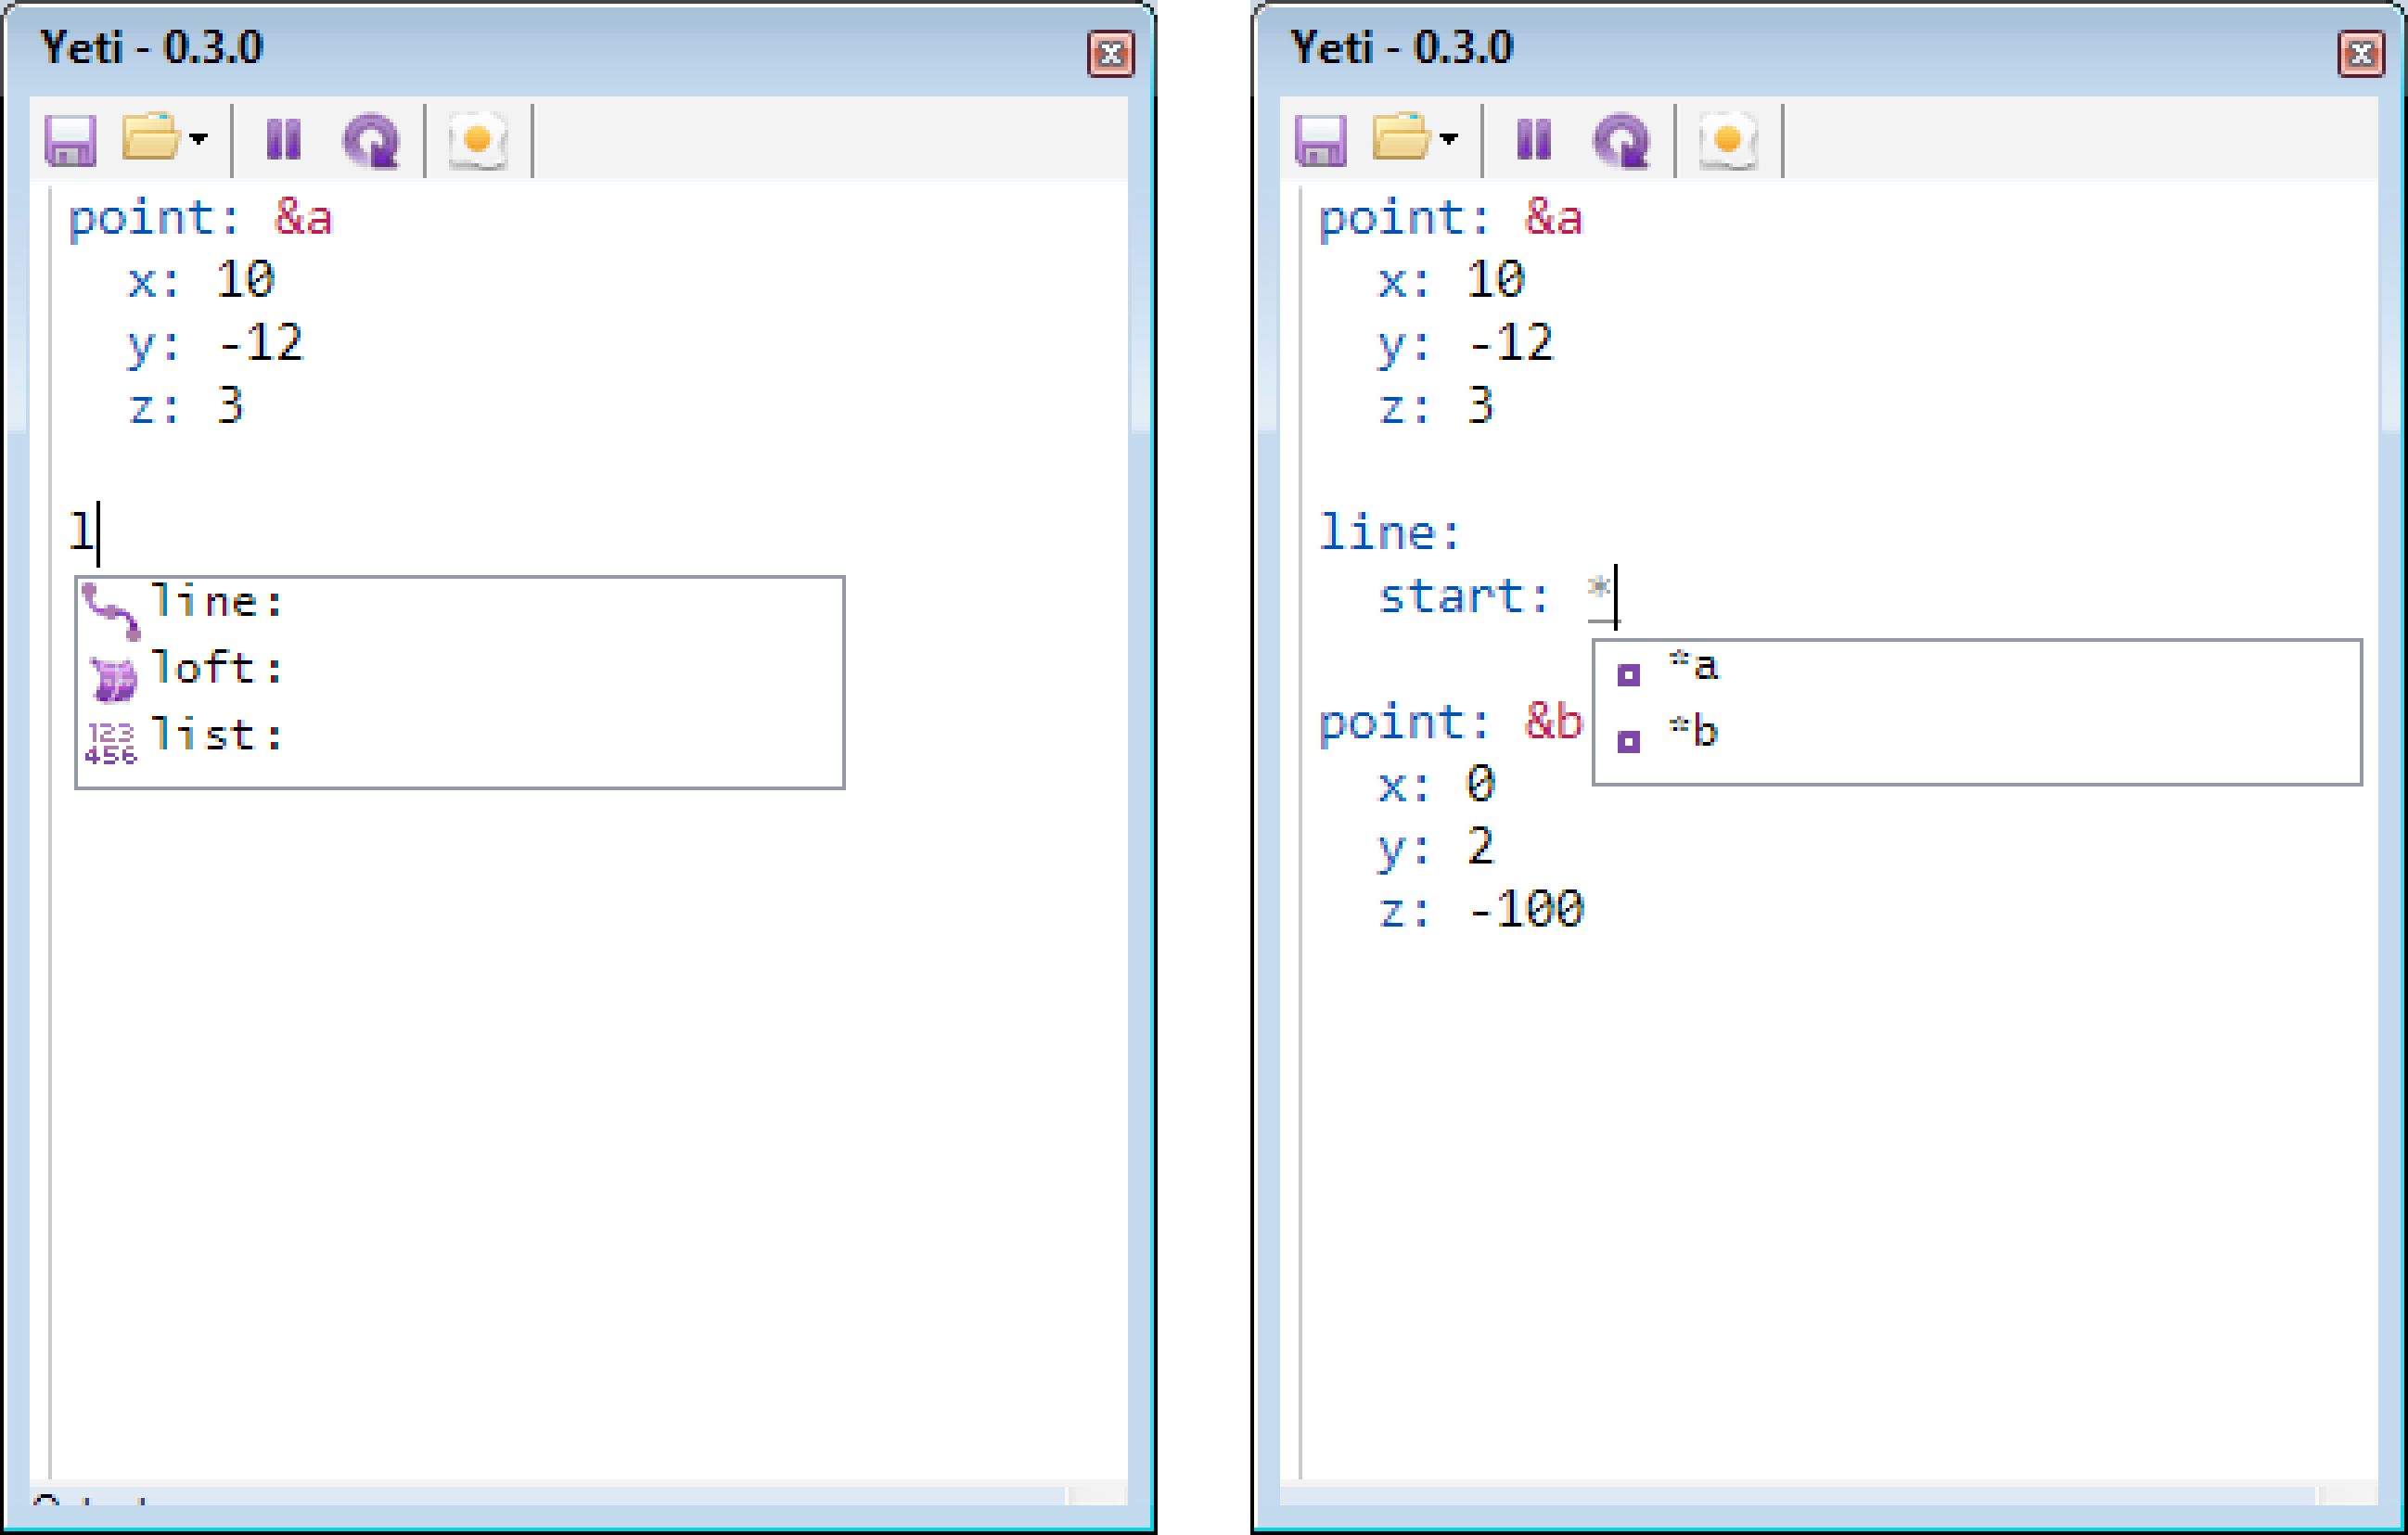Click 123 456 icon beside 'list:' suggestion
This screenshot has height=1535, width=2408.
[111, 743]
